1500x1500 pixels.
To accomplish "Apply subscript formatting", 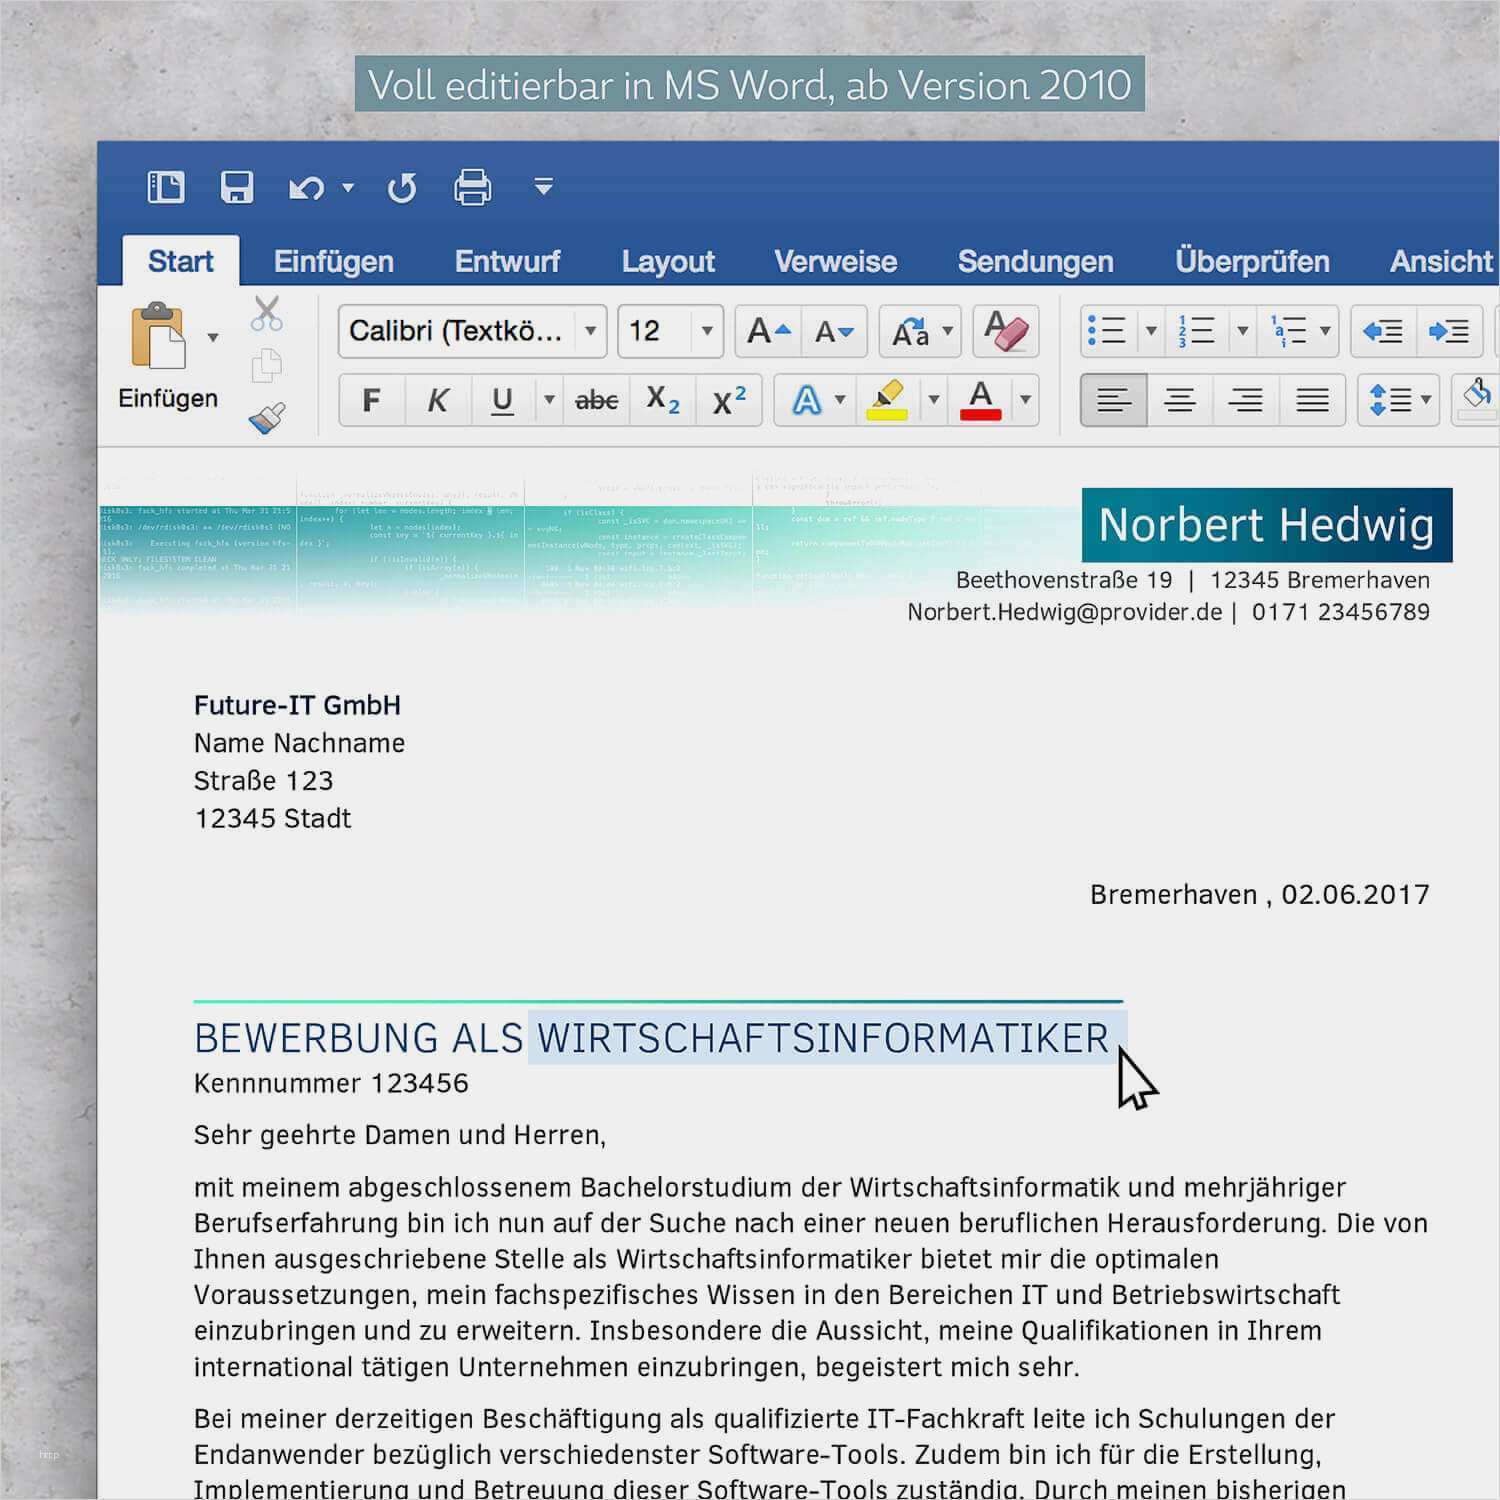I will pos(662,400).
